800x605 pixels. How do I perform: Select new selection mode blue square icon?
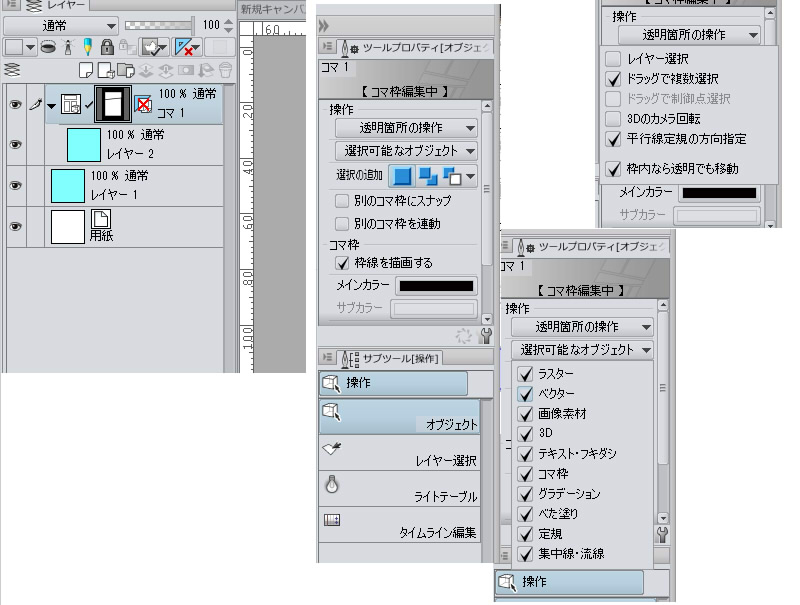click(x=402, y=177)
